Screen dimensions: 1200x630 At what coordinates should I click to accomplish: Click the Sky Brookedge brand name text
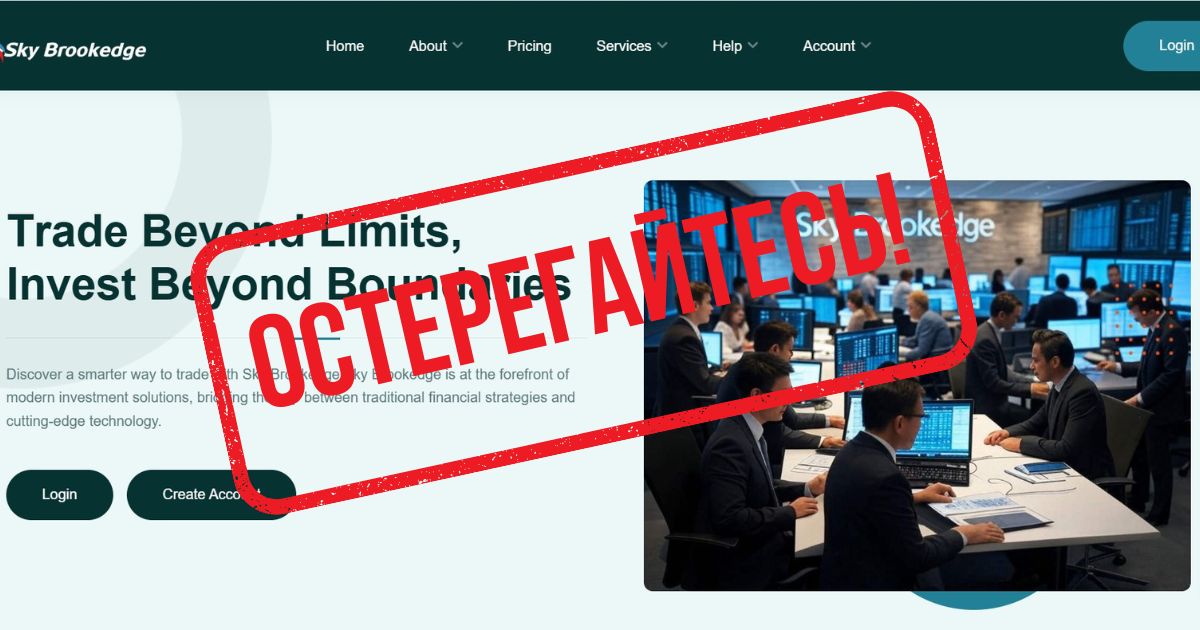click(x=77, y=50)
